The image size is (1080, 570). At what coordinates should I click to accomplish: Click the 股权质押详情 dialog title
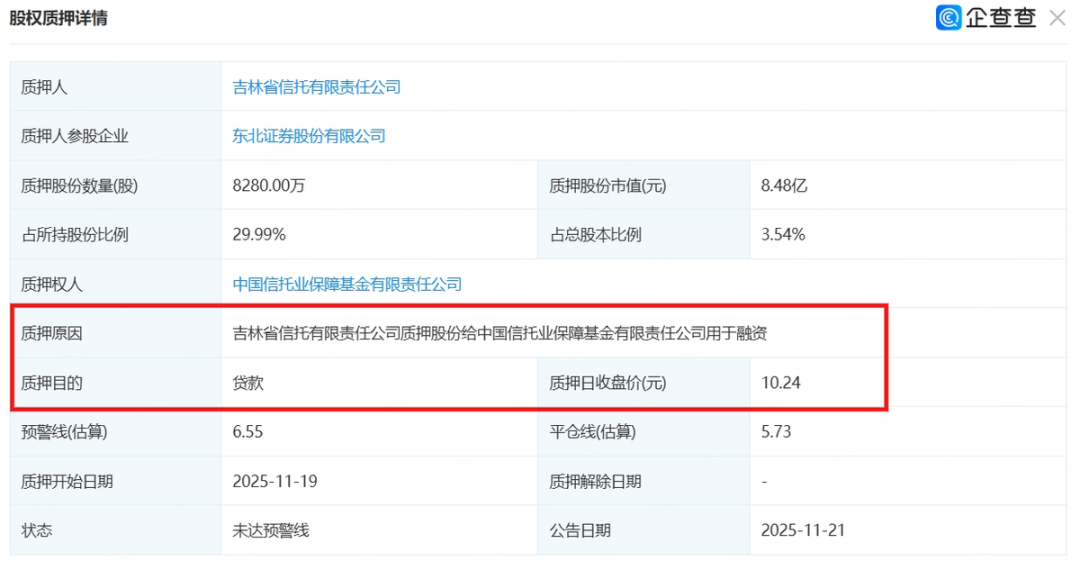point(59,18)
